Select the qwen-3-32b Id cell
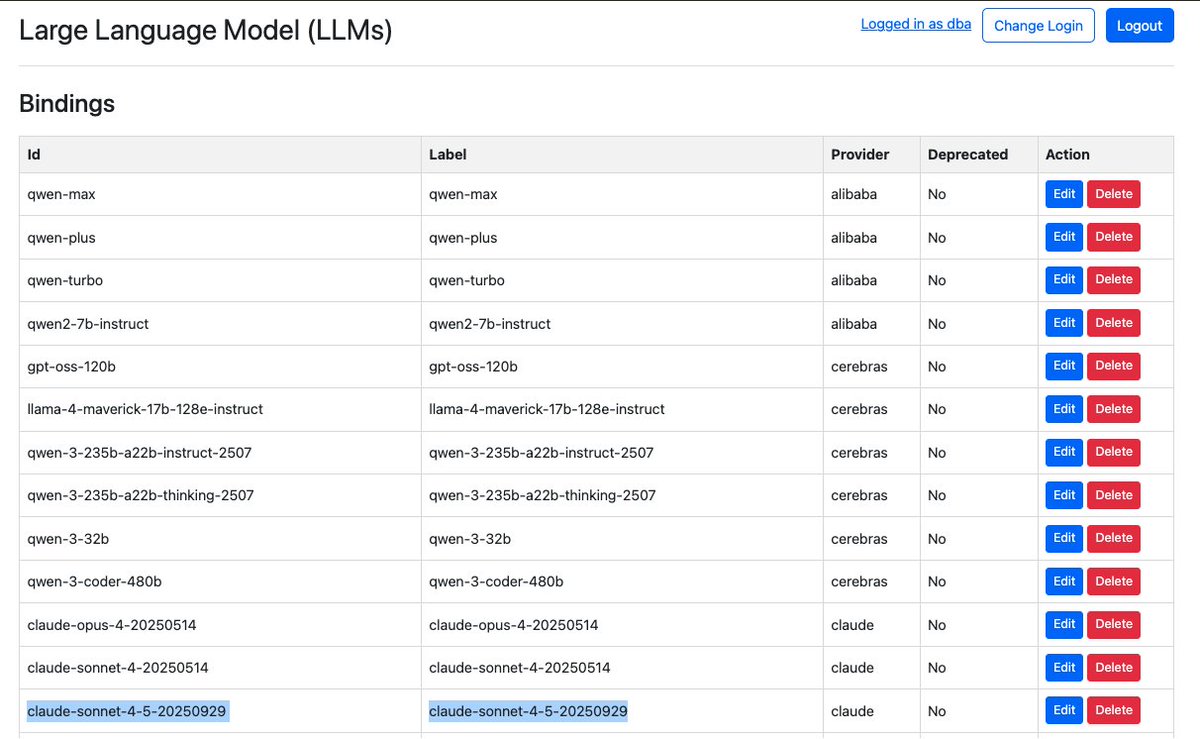Viewport: 1200px width, 739px height. (220, 538)
